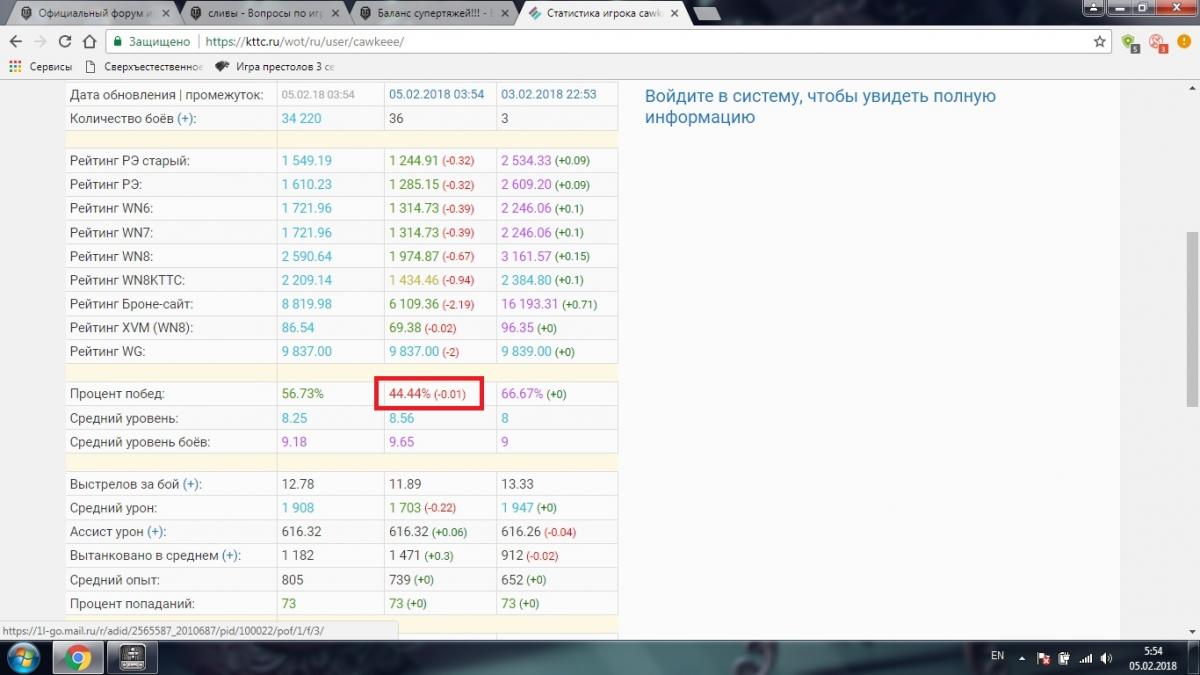Open the Игра престолов 3 bookmark

(x=275, y=67)
